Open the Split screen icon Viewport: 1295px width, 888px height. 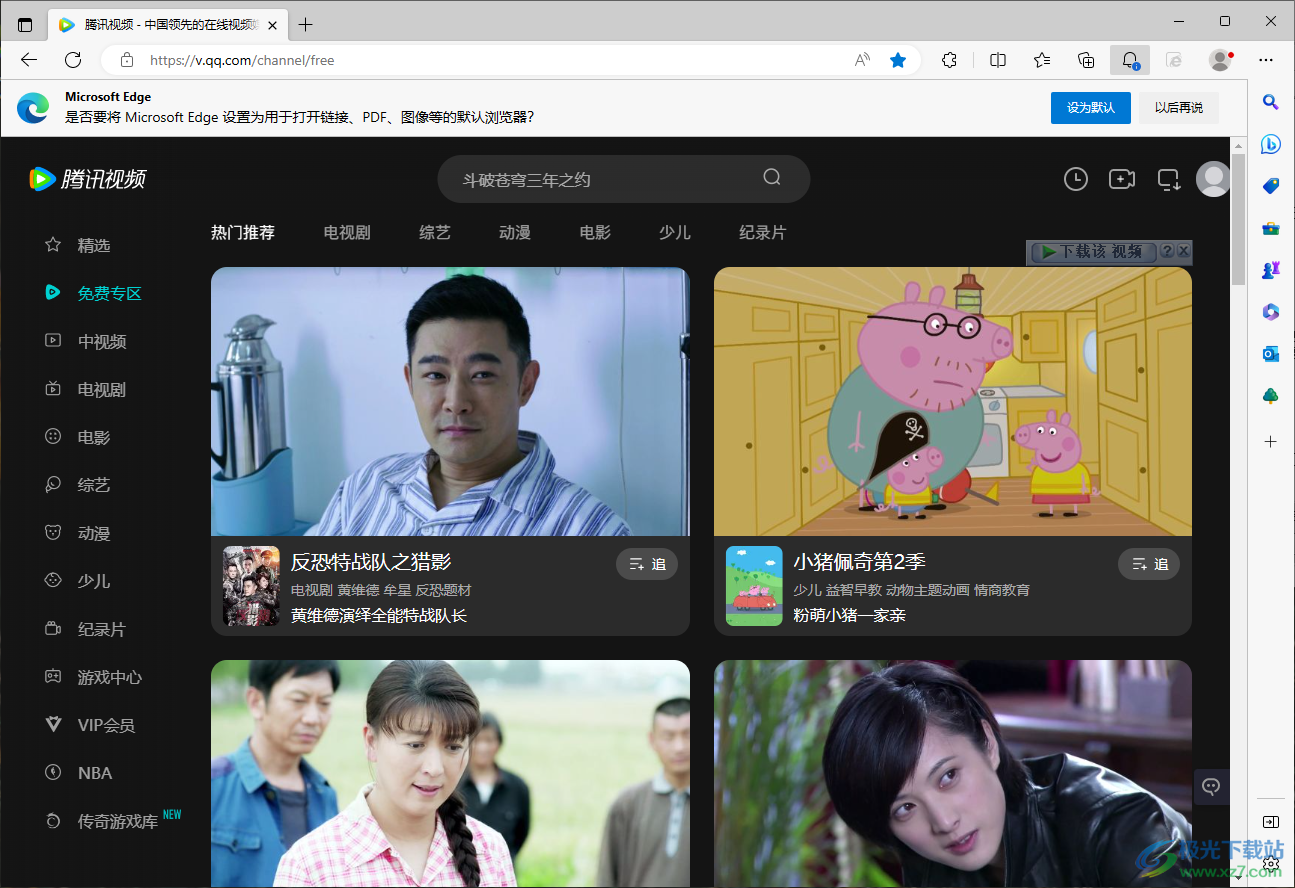coord(998,60)
